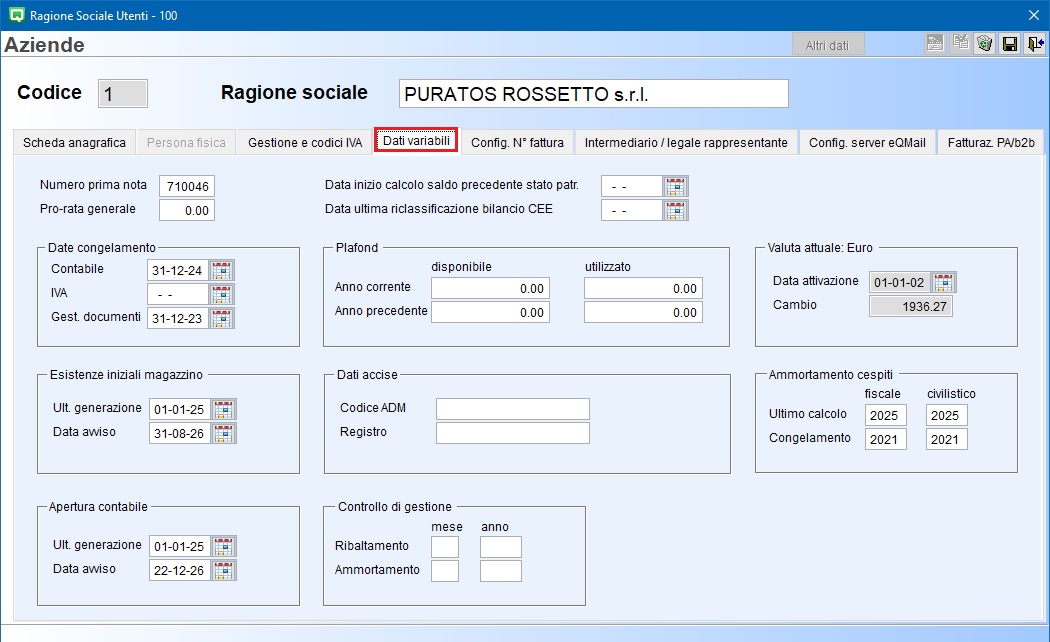Click the 'Aziende' heading text

click(x=44, y=45)
